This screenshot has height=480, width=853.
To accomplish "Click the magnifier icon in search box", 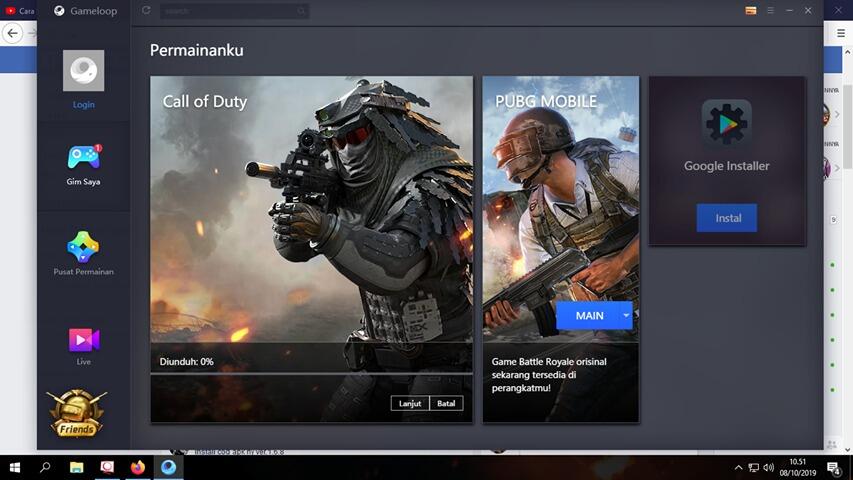I will [301, 11].
